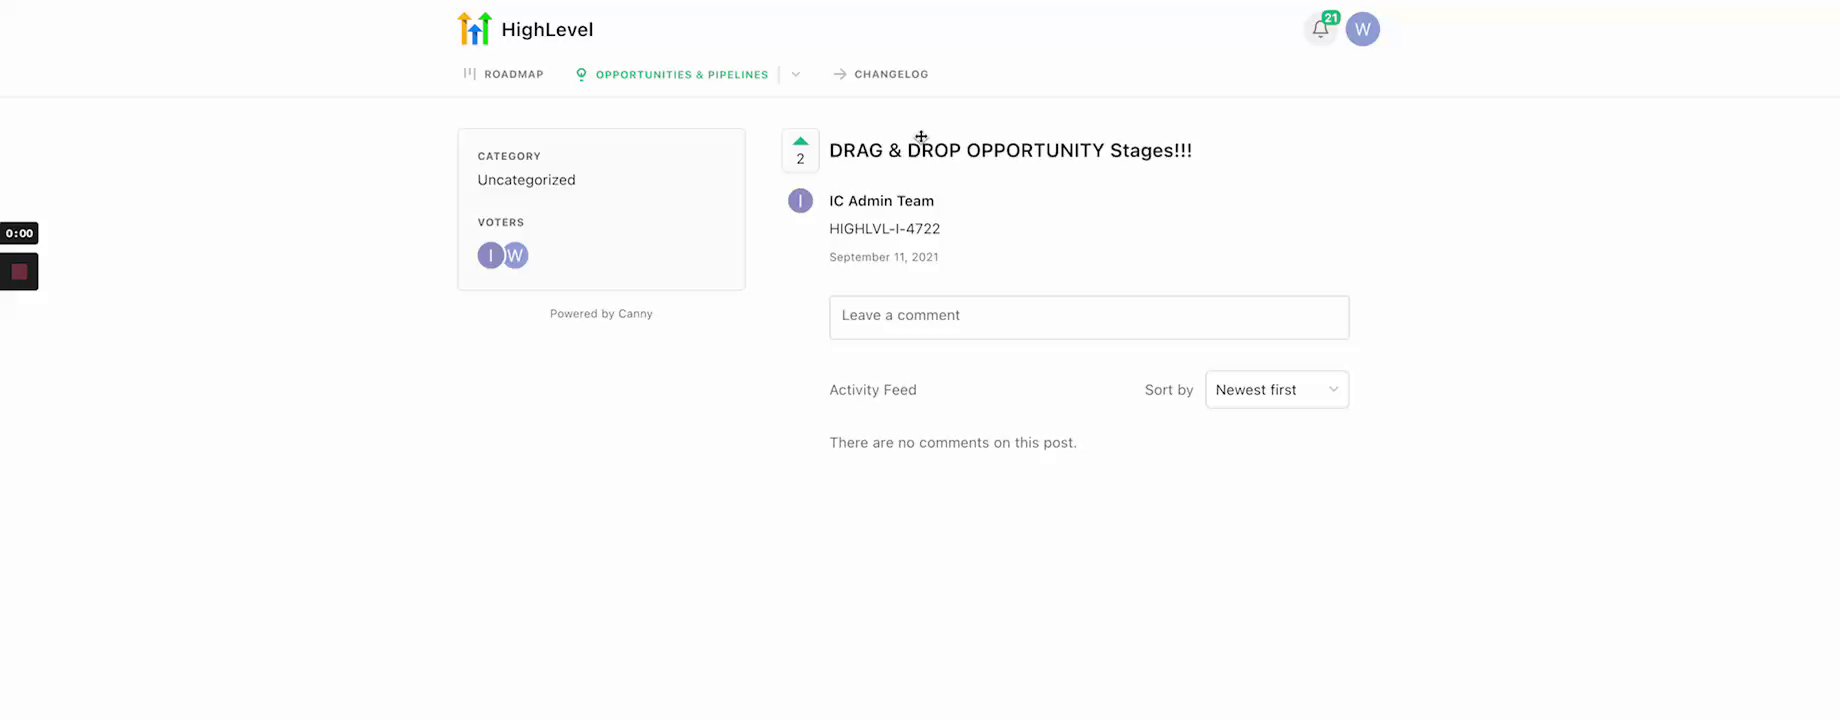Follow the Powered by Canny link
Image resolution: width=1840 pixels, height=720 pixels.
pos(601,314)
